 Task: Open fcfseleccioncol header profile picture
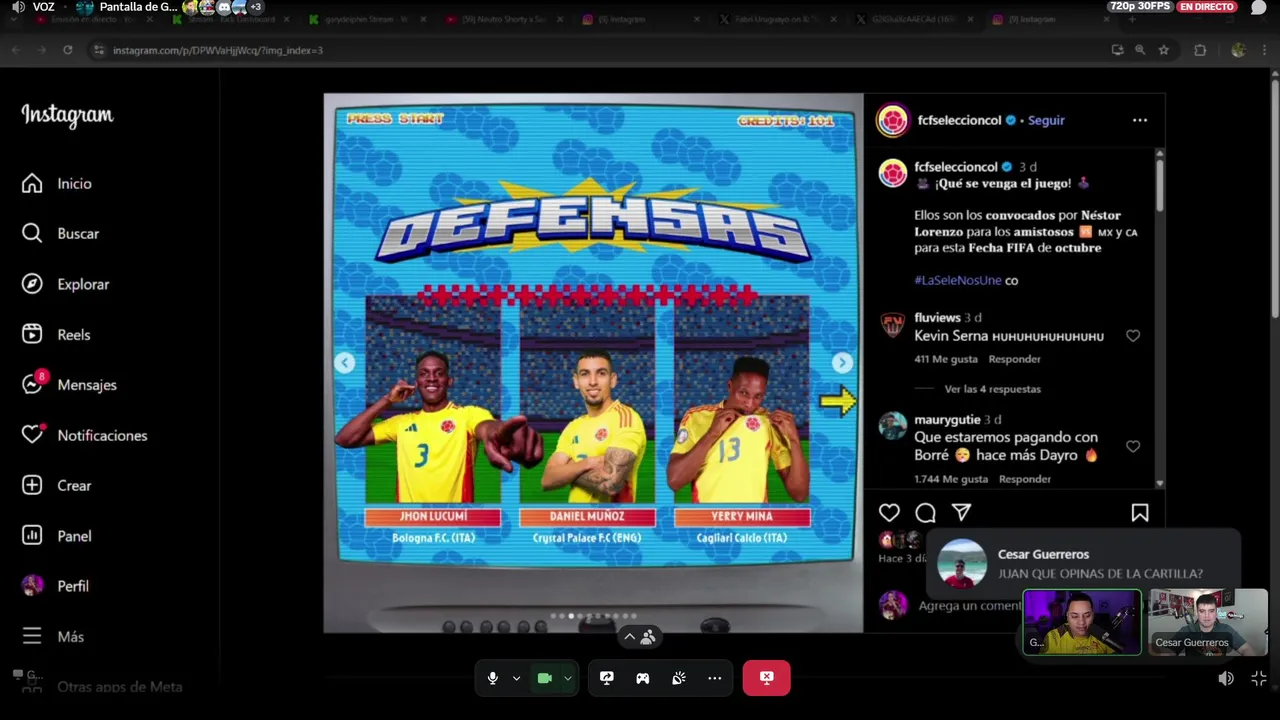coord(892,120)
